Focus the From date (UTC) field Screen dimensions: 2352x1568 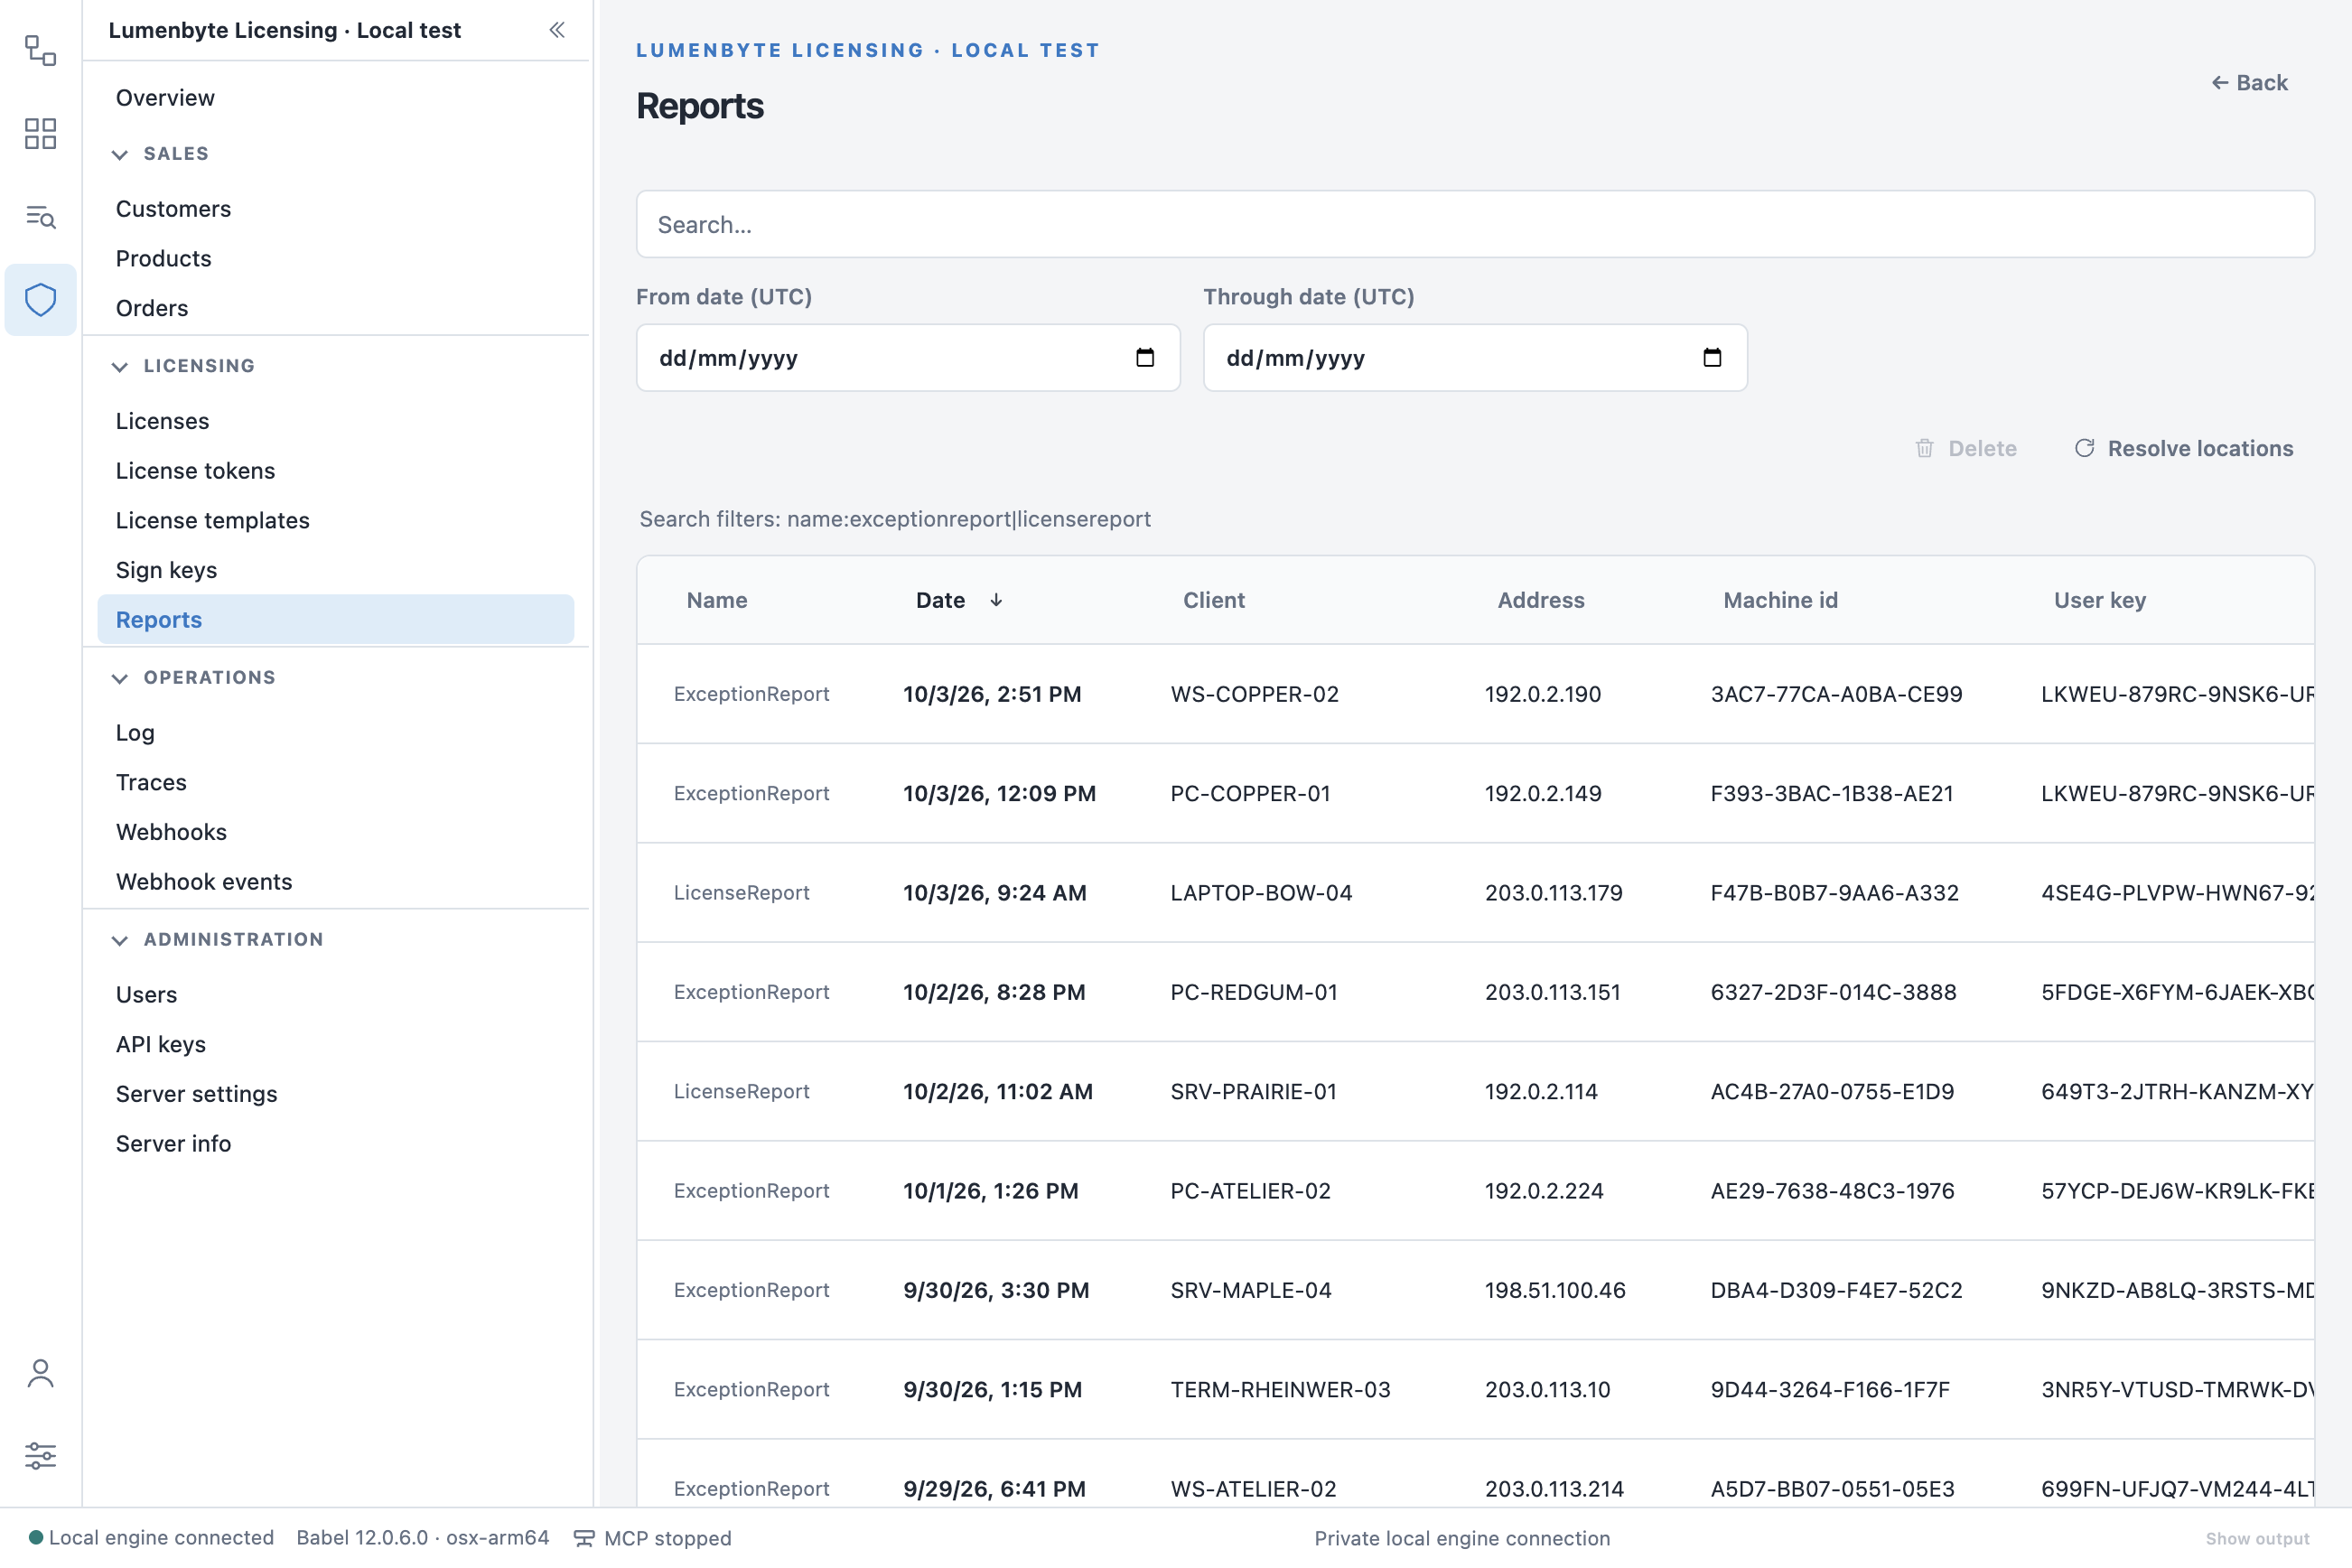908,358
